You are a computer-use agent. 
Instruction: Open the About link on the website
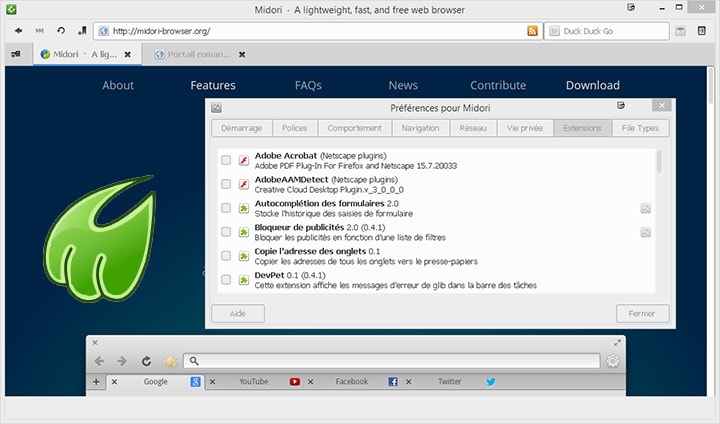[118, 85]
